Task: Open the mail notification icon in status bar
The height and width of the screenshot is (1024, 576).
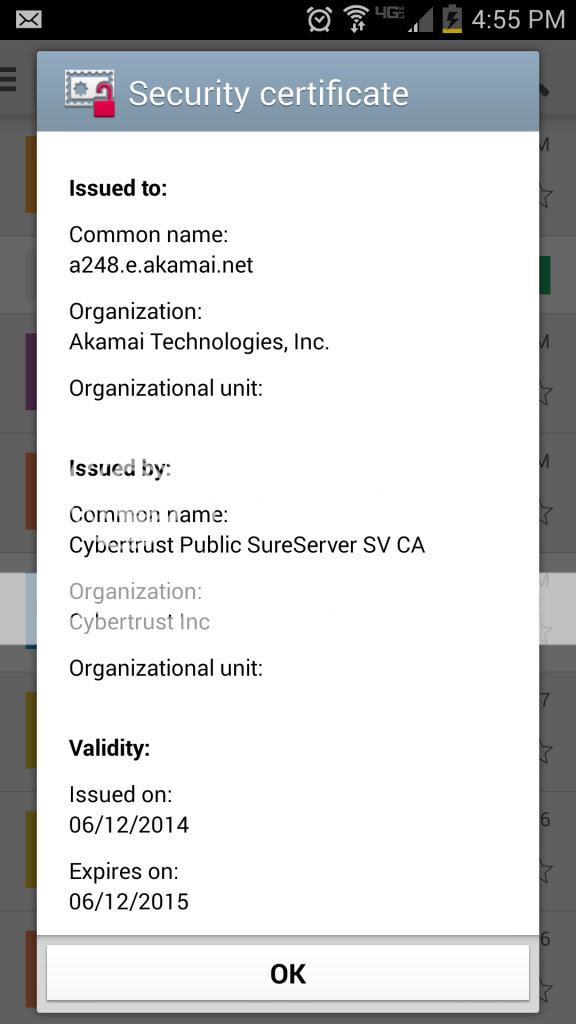Action: tap(29, 20)
